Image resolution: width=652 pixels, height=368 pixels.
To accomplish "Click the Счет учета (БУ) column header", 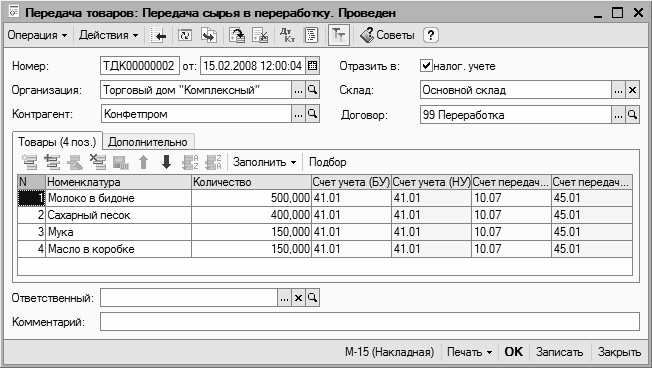I will click(351, 182).
